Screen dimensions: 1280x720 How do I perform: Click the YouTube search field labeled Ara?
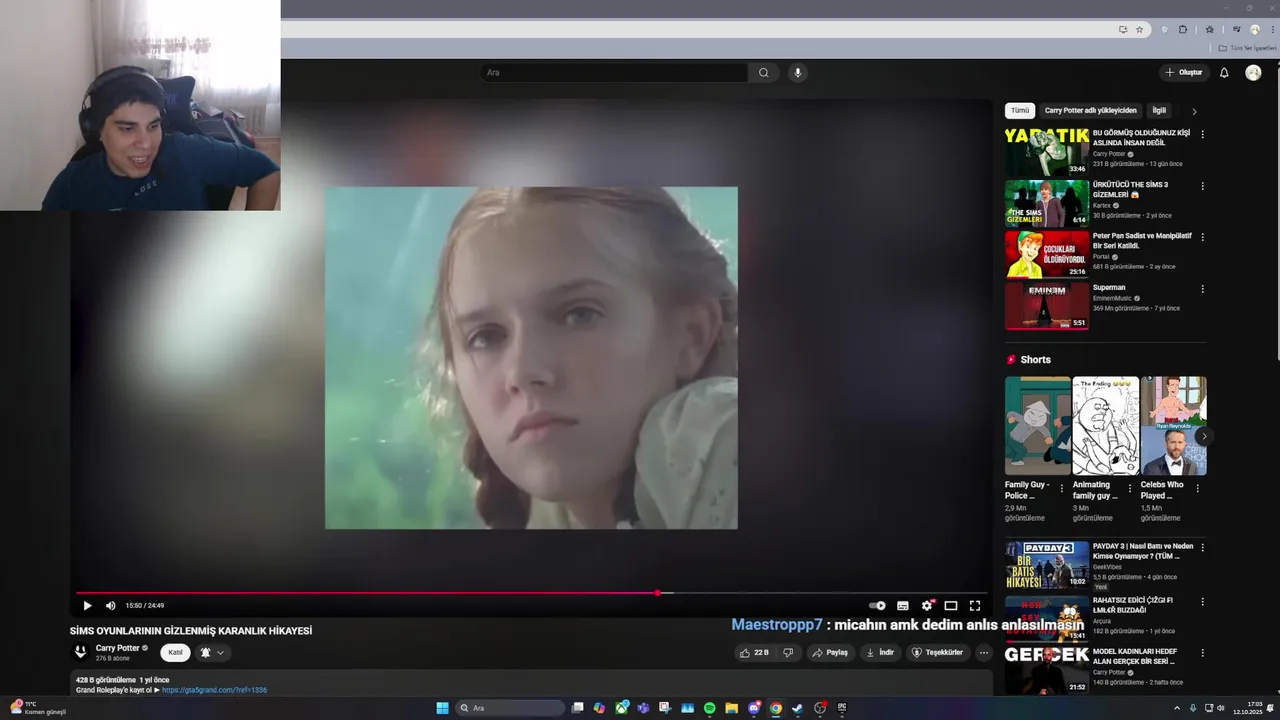point(614,72)
